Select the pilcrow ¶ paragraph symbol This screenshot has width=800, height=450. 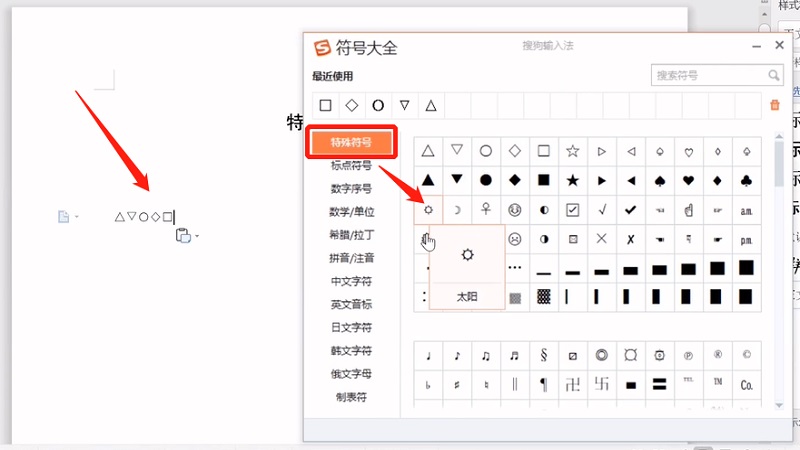coord(544,384)
